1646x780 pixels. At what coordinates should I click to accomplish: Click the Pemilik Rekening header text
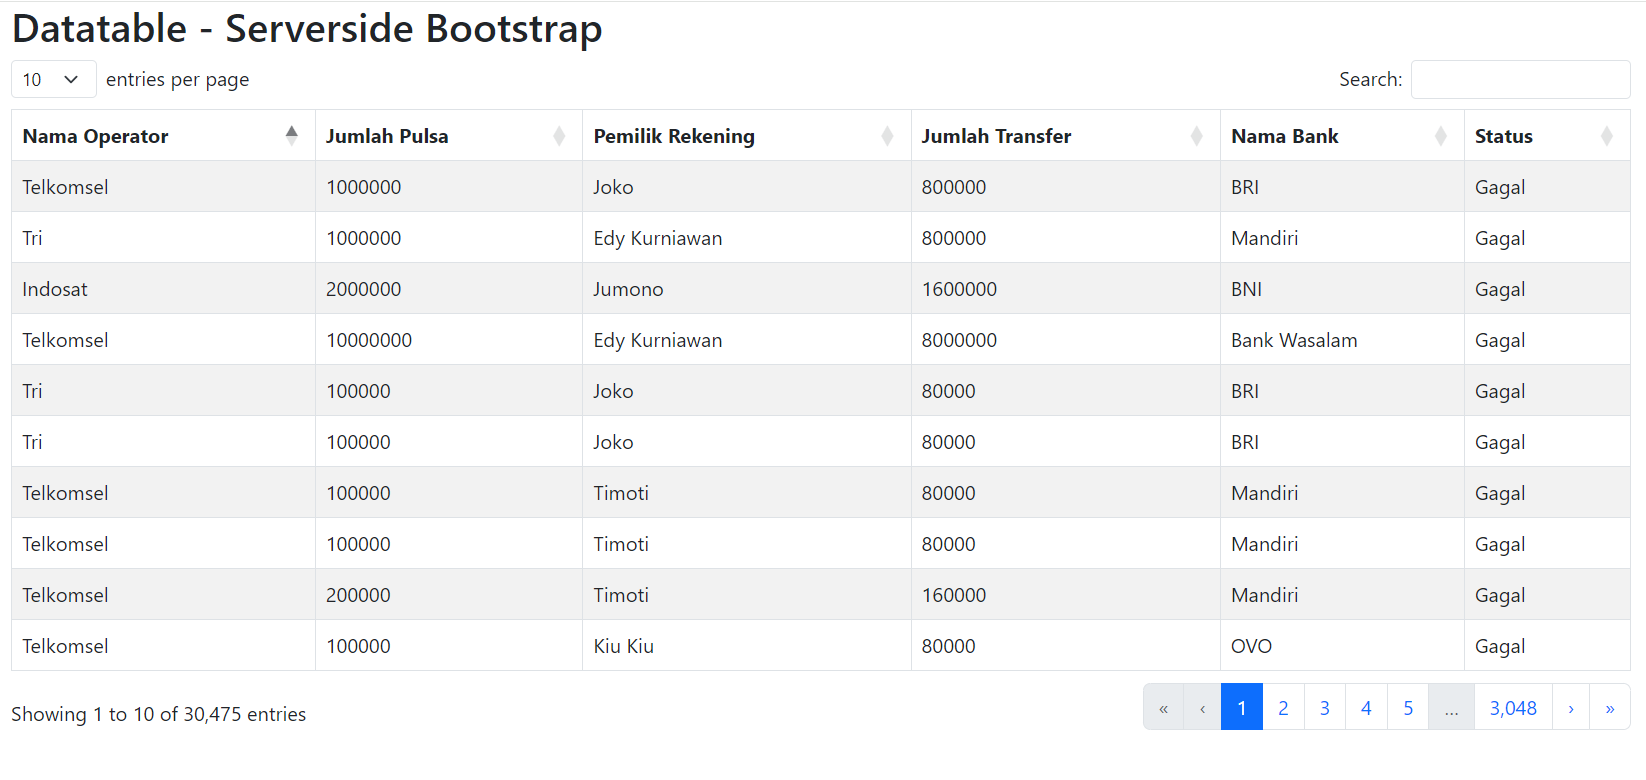pos(674,136)
